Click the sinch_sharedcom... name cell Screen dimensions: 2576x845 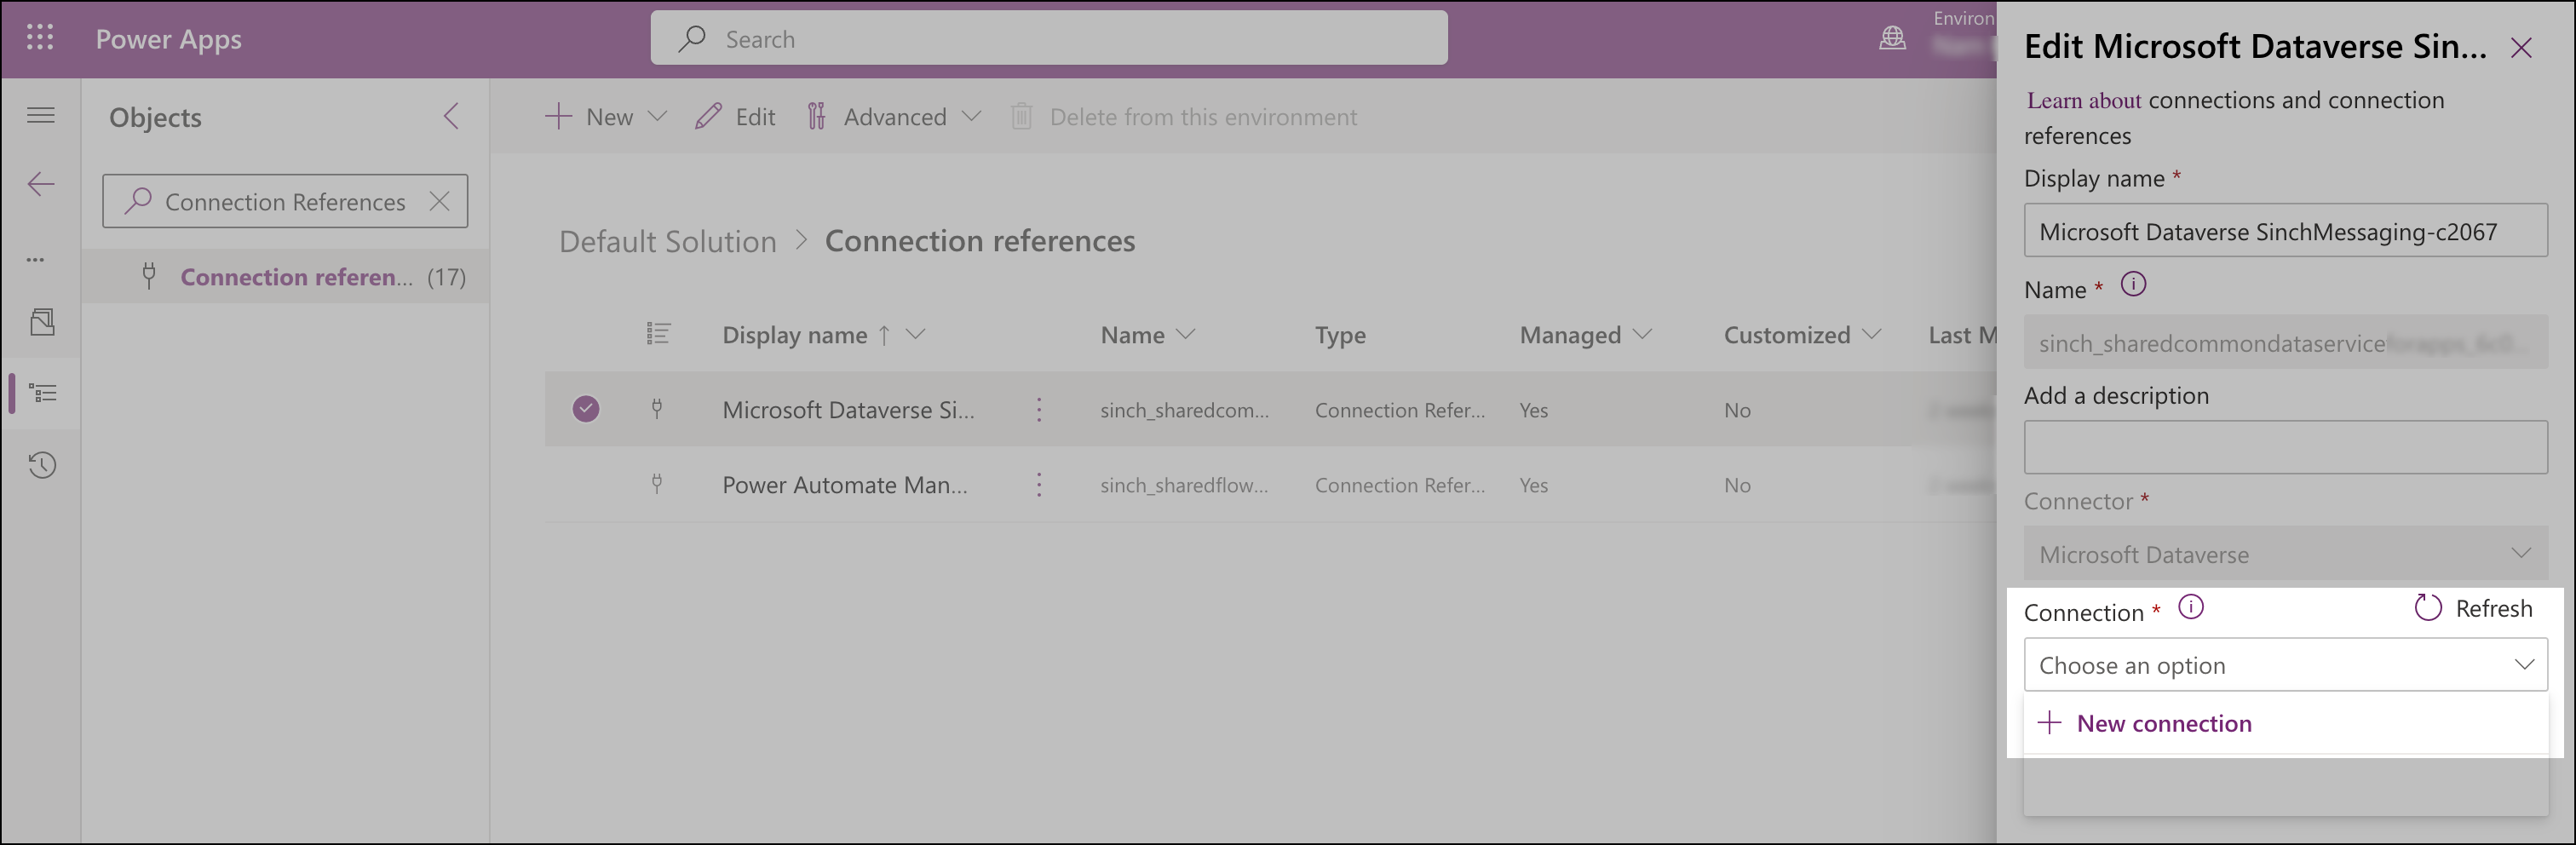pos(1184,410)
